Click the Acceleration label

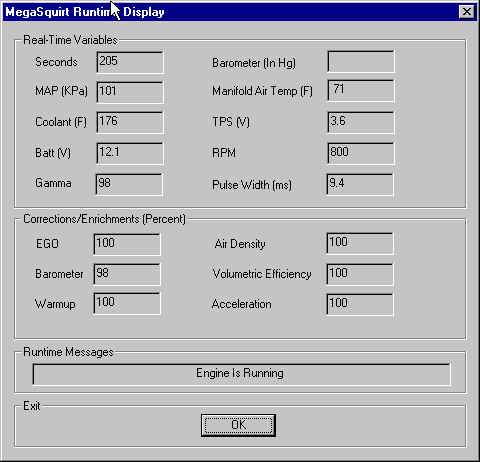(242, 304)
